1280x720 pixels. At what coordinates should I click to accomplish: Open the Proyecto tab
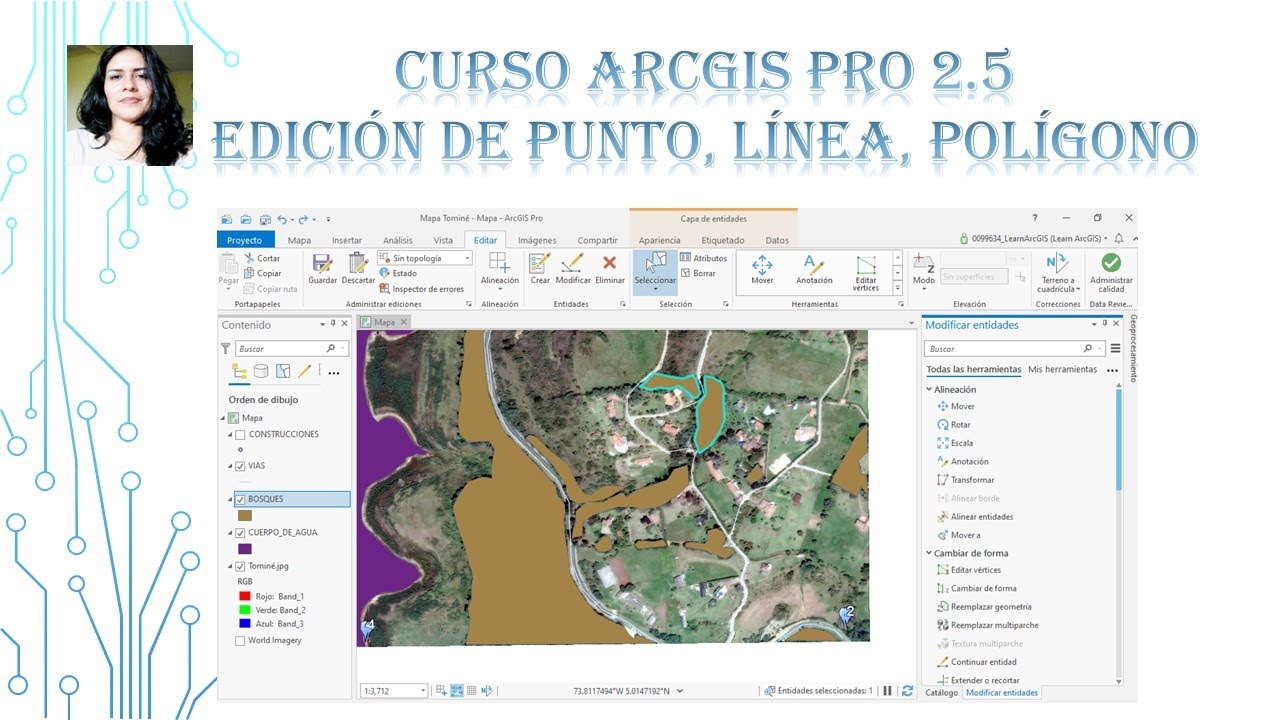tap(245, 240)
